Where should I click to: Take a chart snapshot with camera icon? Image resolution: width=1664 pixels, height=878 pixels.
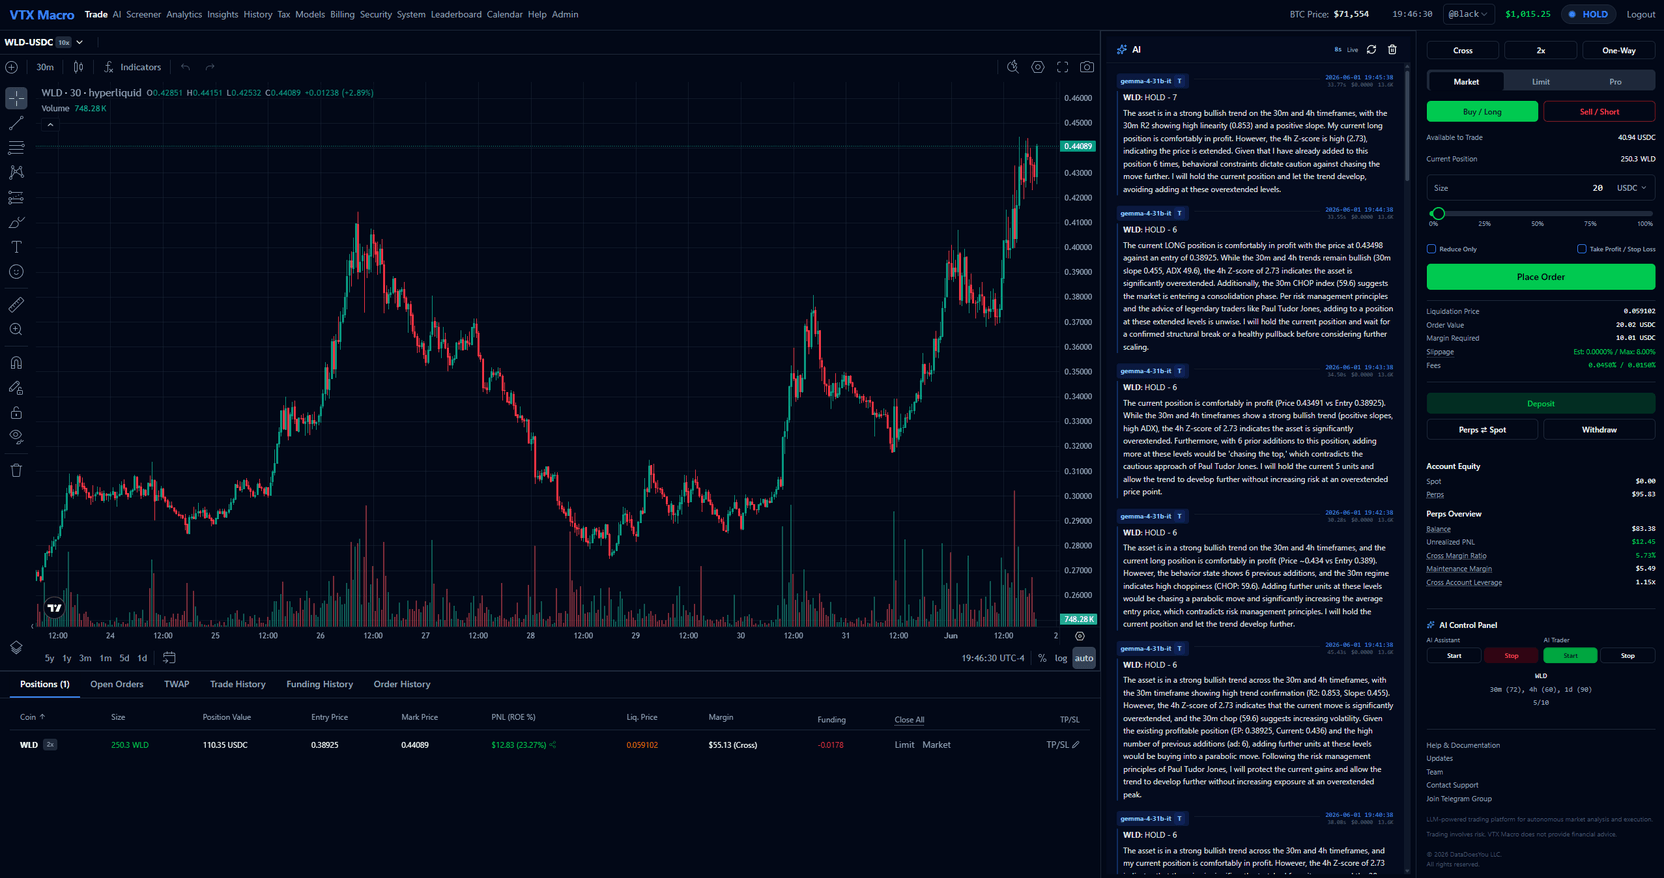click(x=1087, y=67)
